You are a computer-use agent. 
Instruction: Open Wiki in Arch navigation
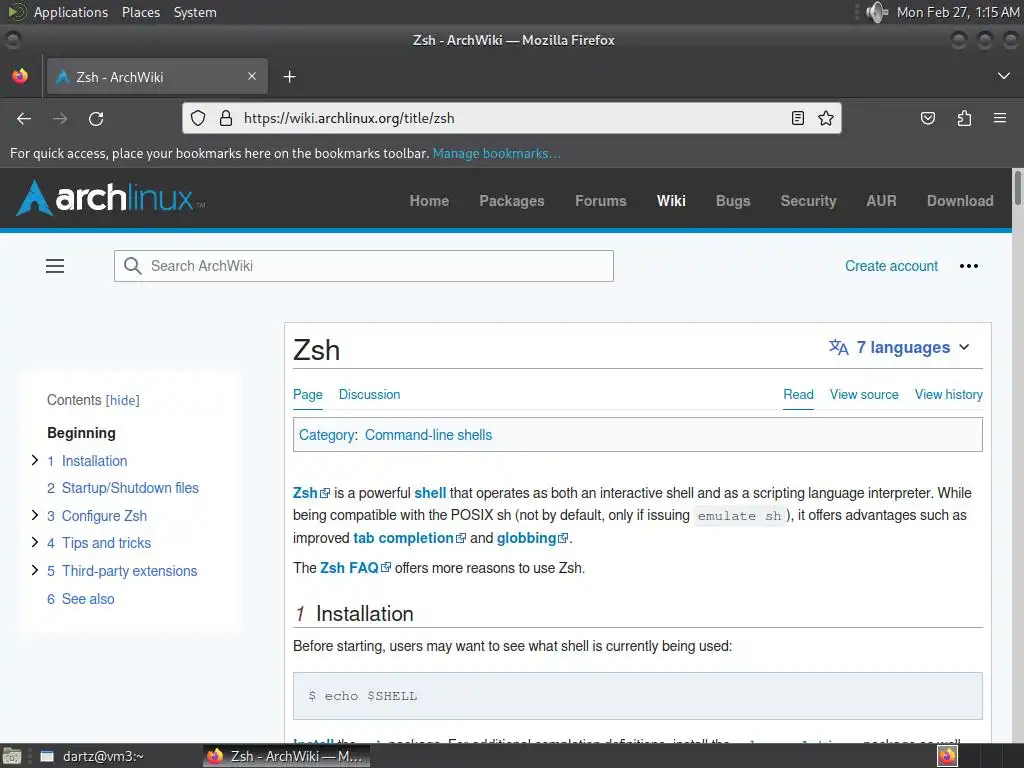(671, 200)
